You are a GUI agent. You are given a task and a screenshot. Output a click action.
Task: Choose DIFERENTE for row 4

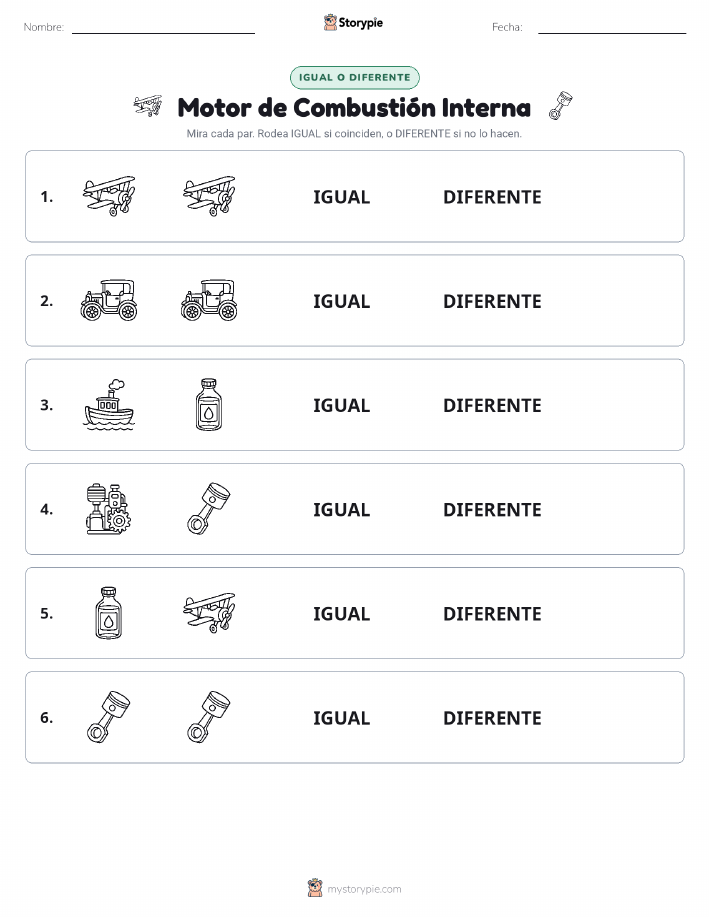[x=492, y=509]
